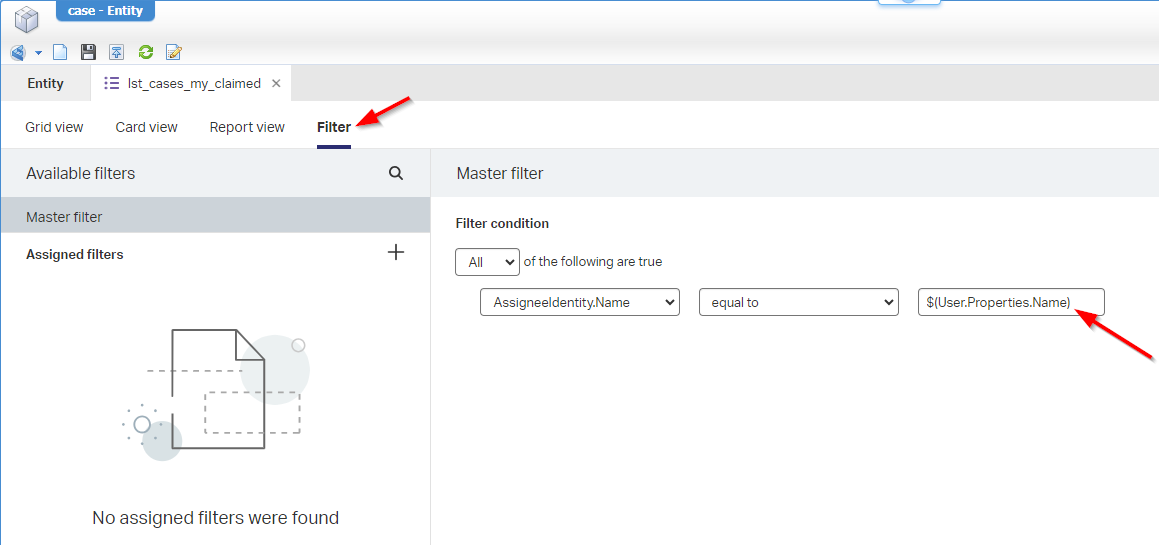This screenshot has width=1159, height=545.
Task: Click the publish upload arrow icon
Action: [x=117, y=52]
